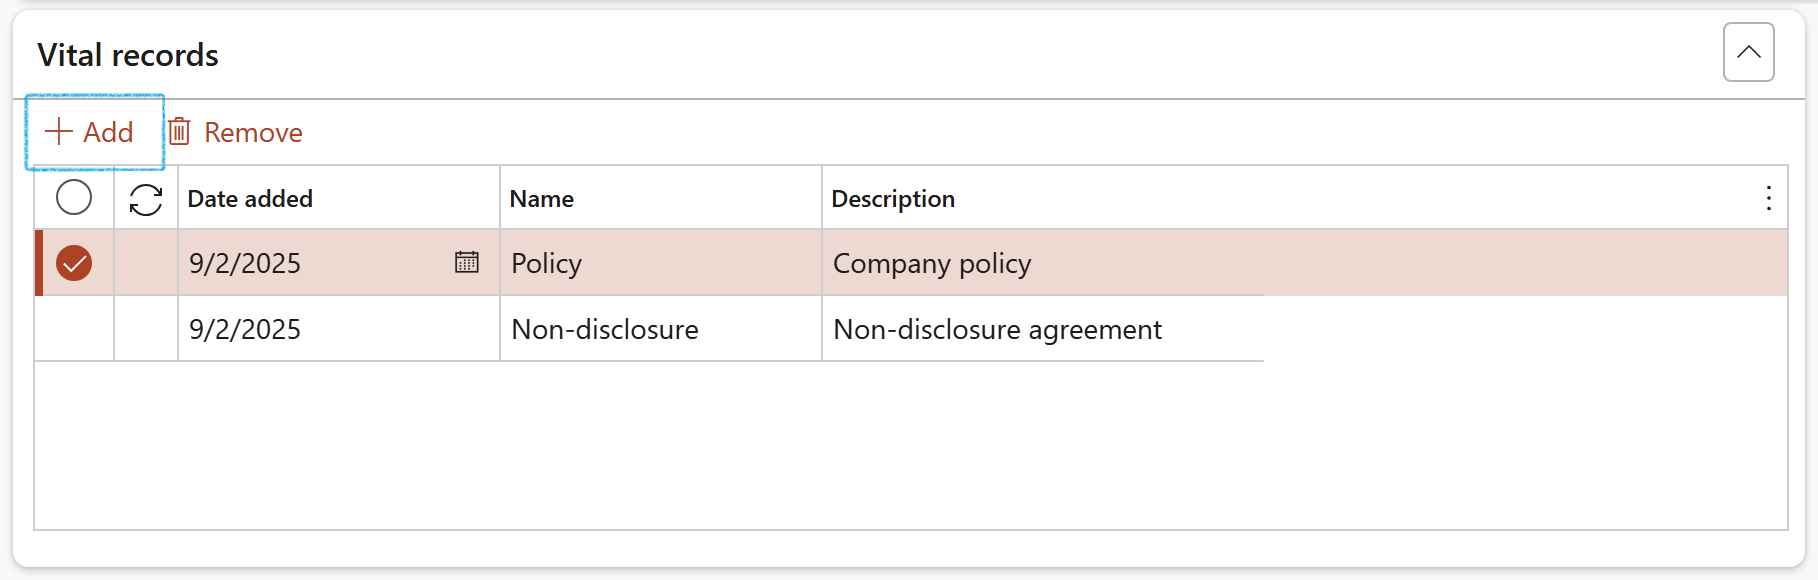The width and height of the screenshot is (1818, 580).
Task: Click the second row 9/2/2025 date cell
Action: click(x=245, y=329)
